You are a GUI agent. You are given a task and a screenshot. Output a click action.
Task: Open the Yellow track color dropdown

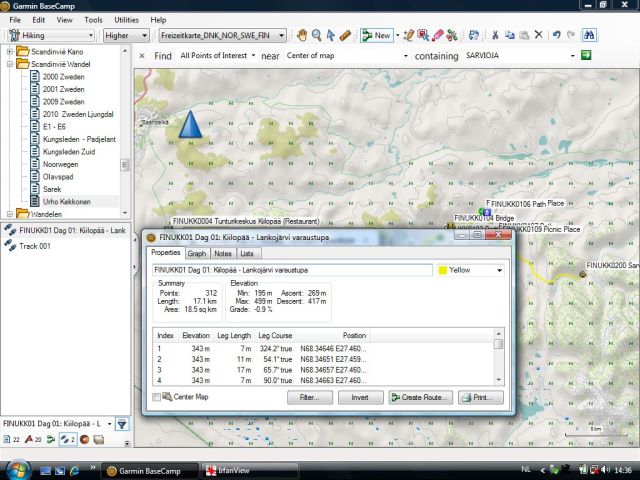498,270
